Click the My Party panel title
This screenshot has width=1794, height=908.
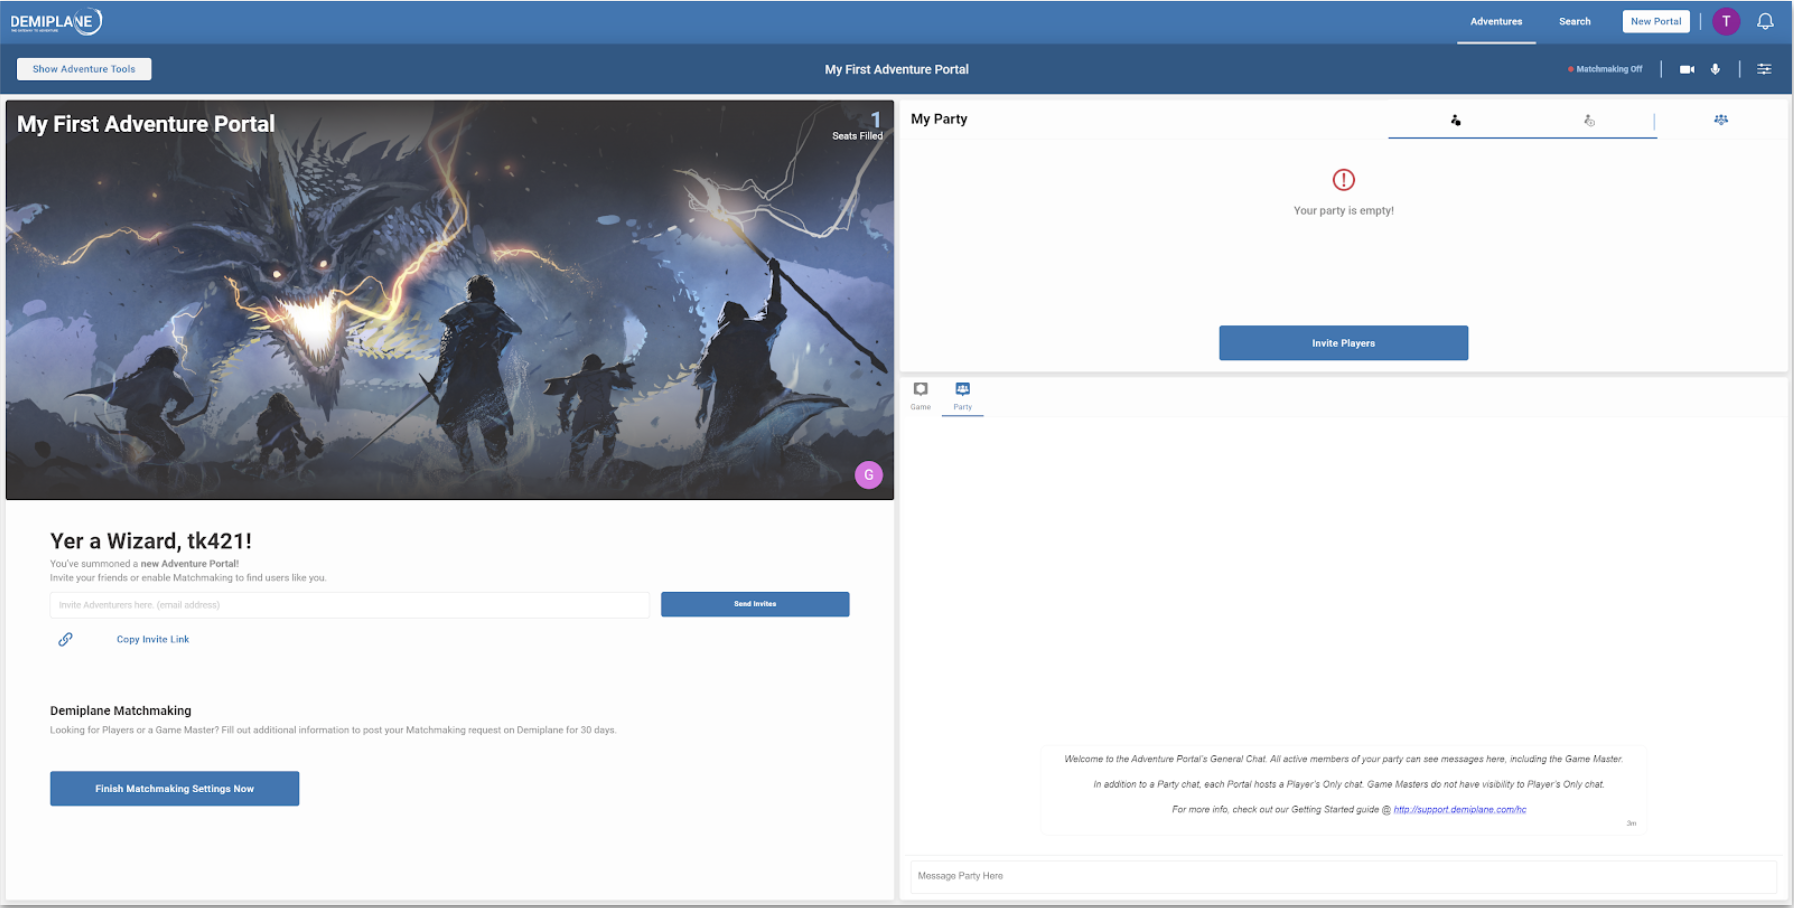[x=939, y=119]
